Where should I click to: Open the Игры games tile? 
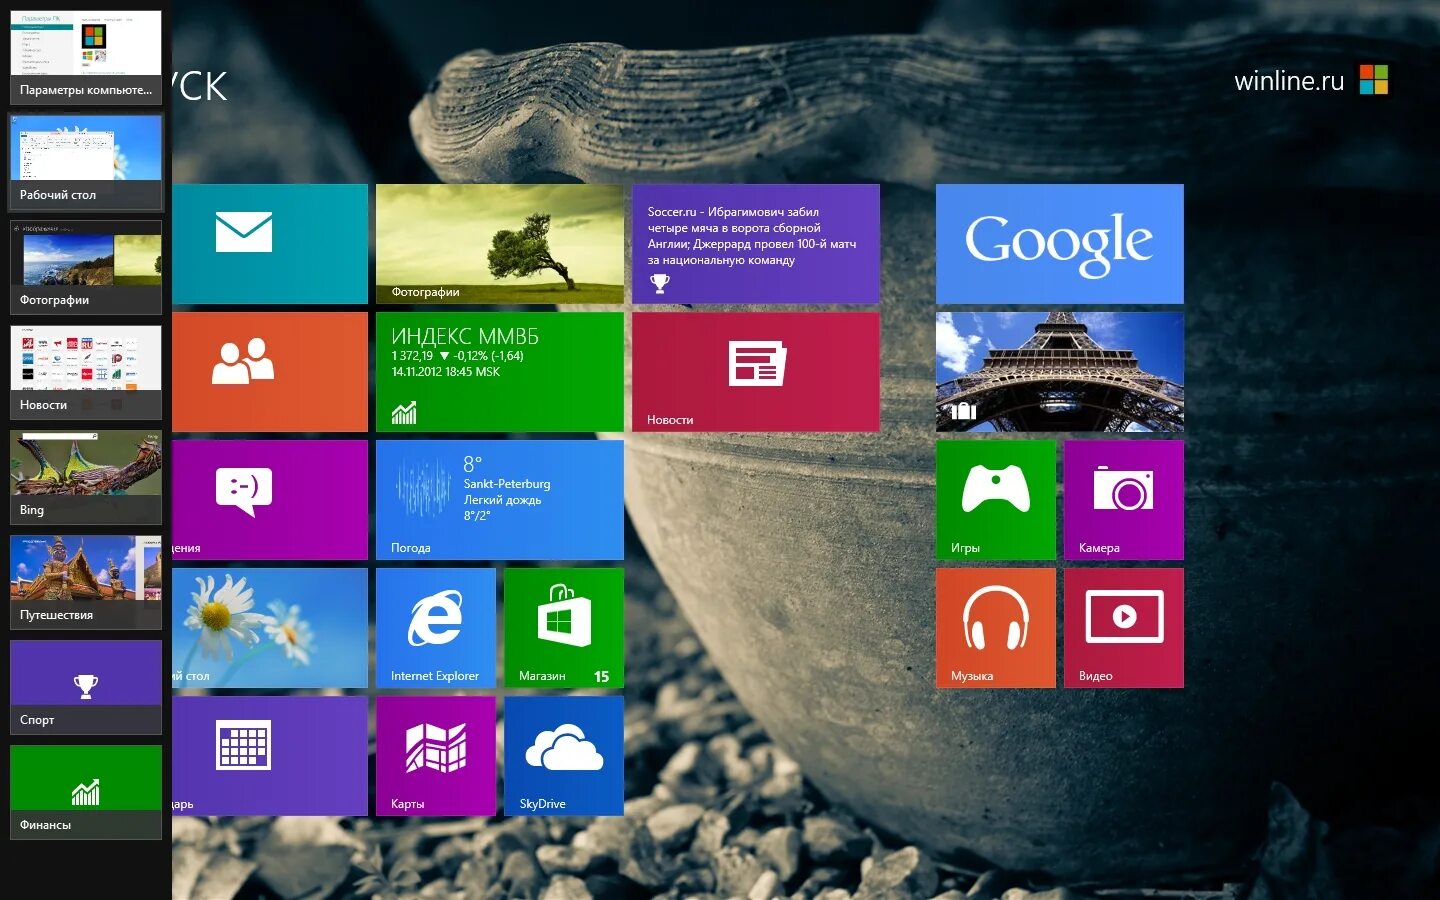tap(996, 500)
